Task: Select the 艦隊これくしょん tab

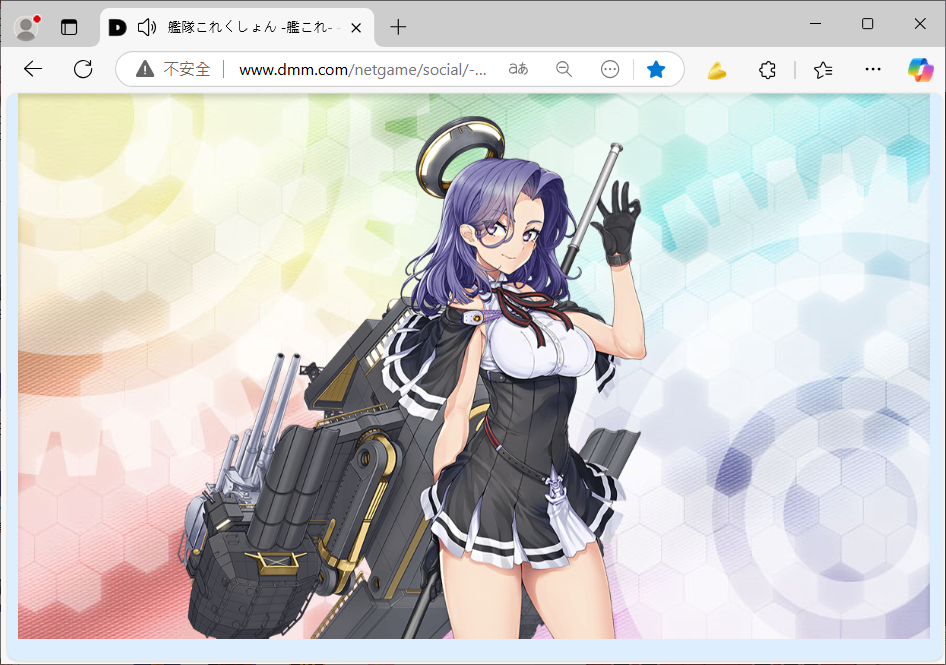Action: pyautogui.click(x=237, y=27)
